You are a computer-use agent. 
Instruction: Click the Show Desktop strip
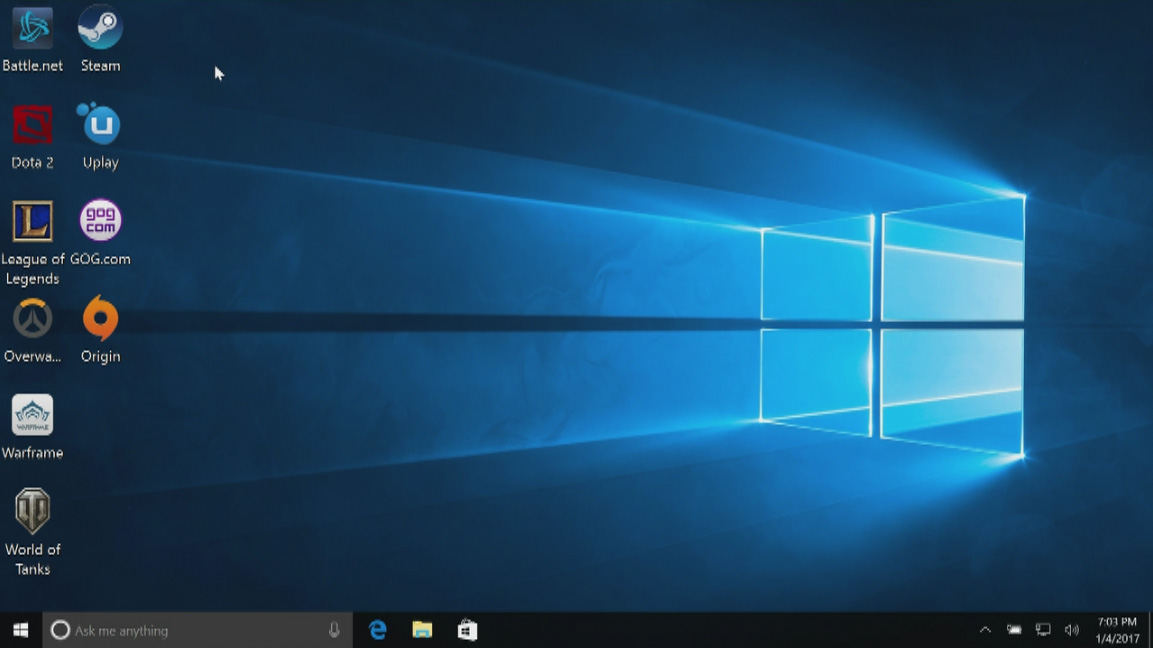click(x=1150, y=630)
